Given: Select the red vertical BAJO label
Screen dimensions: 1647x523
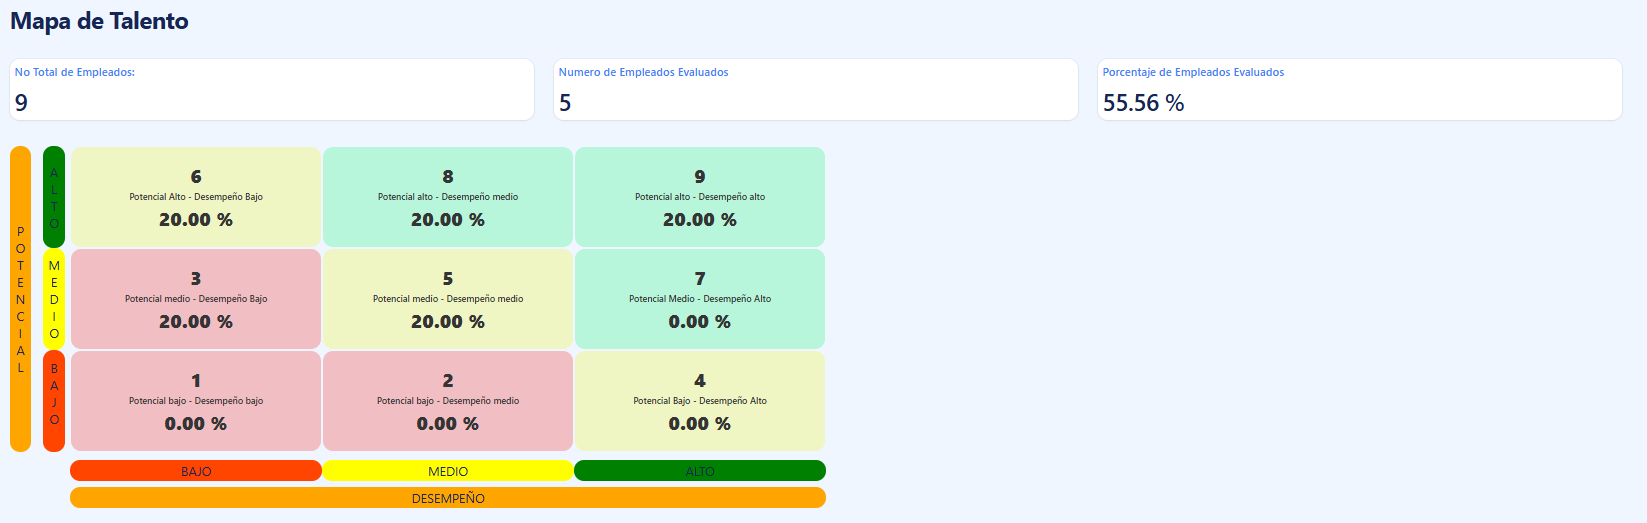Looking at the screenshot, I should (54, 401).
